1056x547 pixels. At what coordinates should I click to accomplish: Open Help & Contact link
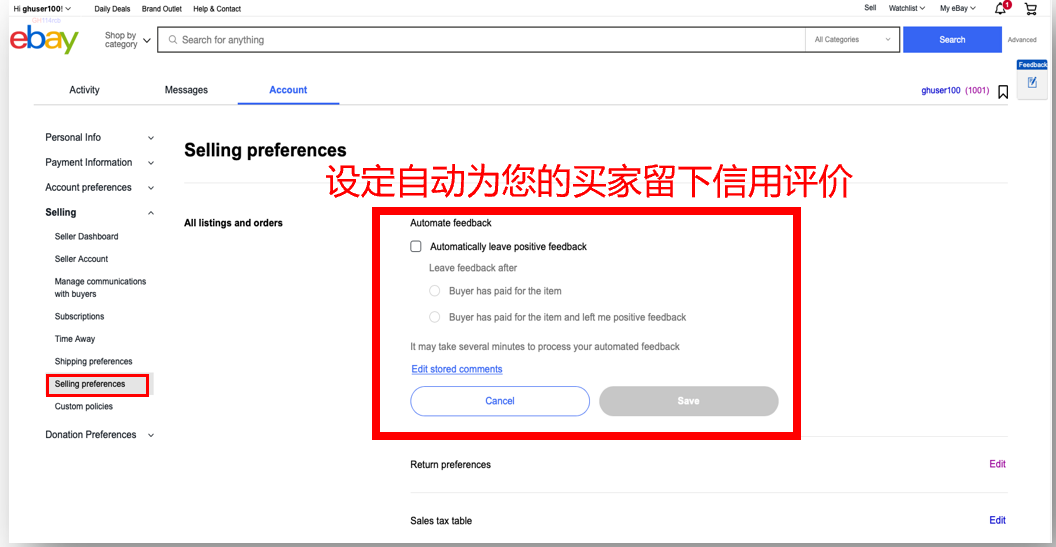(x=217, y=9)
